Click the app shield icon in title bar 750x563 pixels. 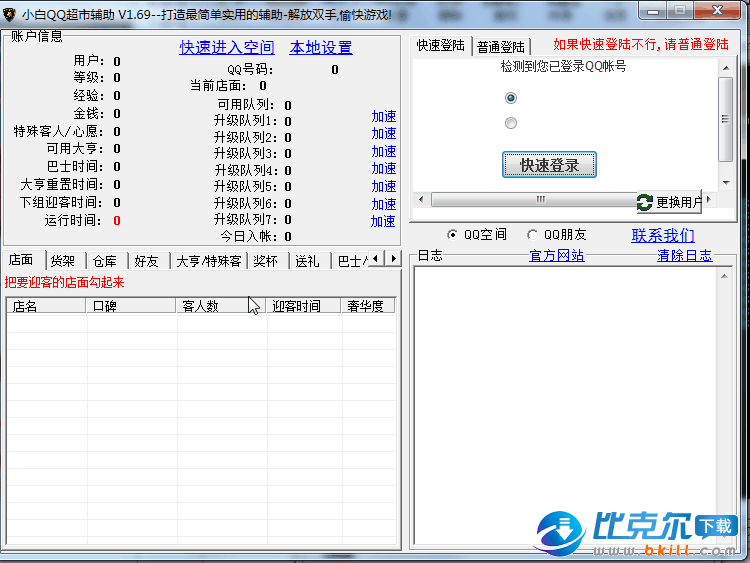tap(10, 13)
